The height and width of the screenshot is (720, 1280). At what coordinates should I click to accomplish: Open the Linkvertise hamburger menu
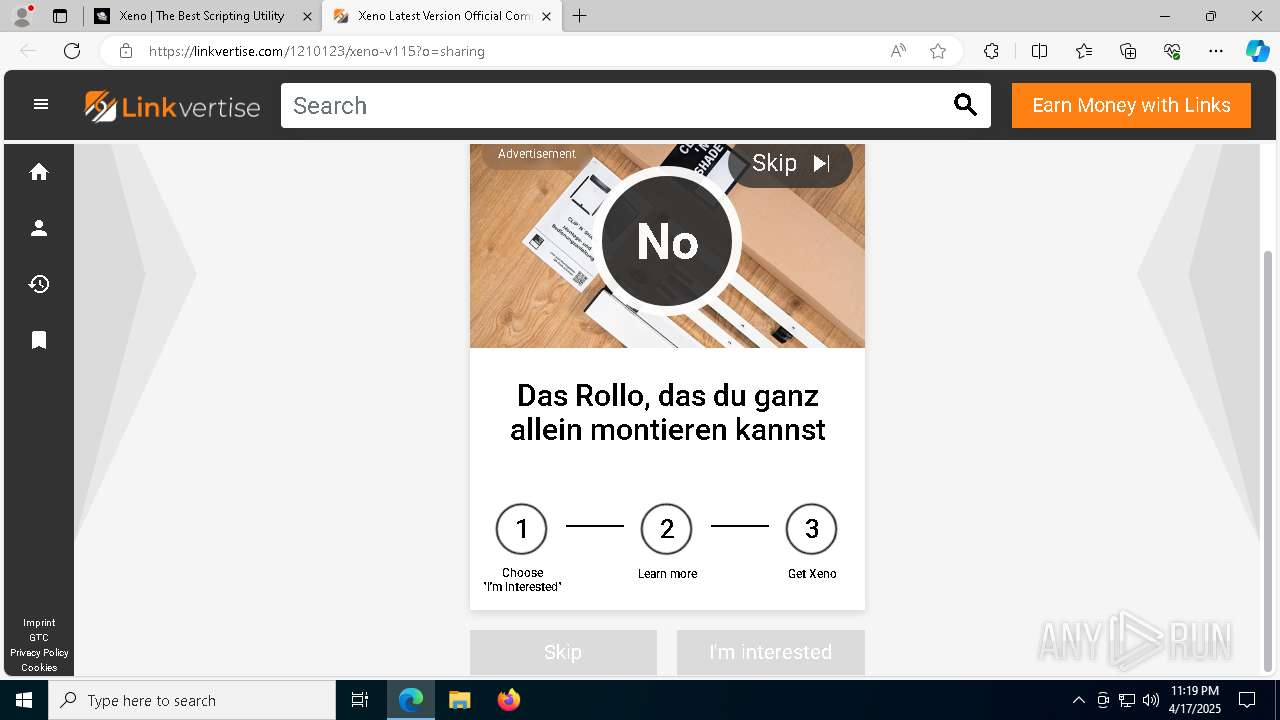coord(41,104)
